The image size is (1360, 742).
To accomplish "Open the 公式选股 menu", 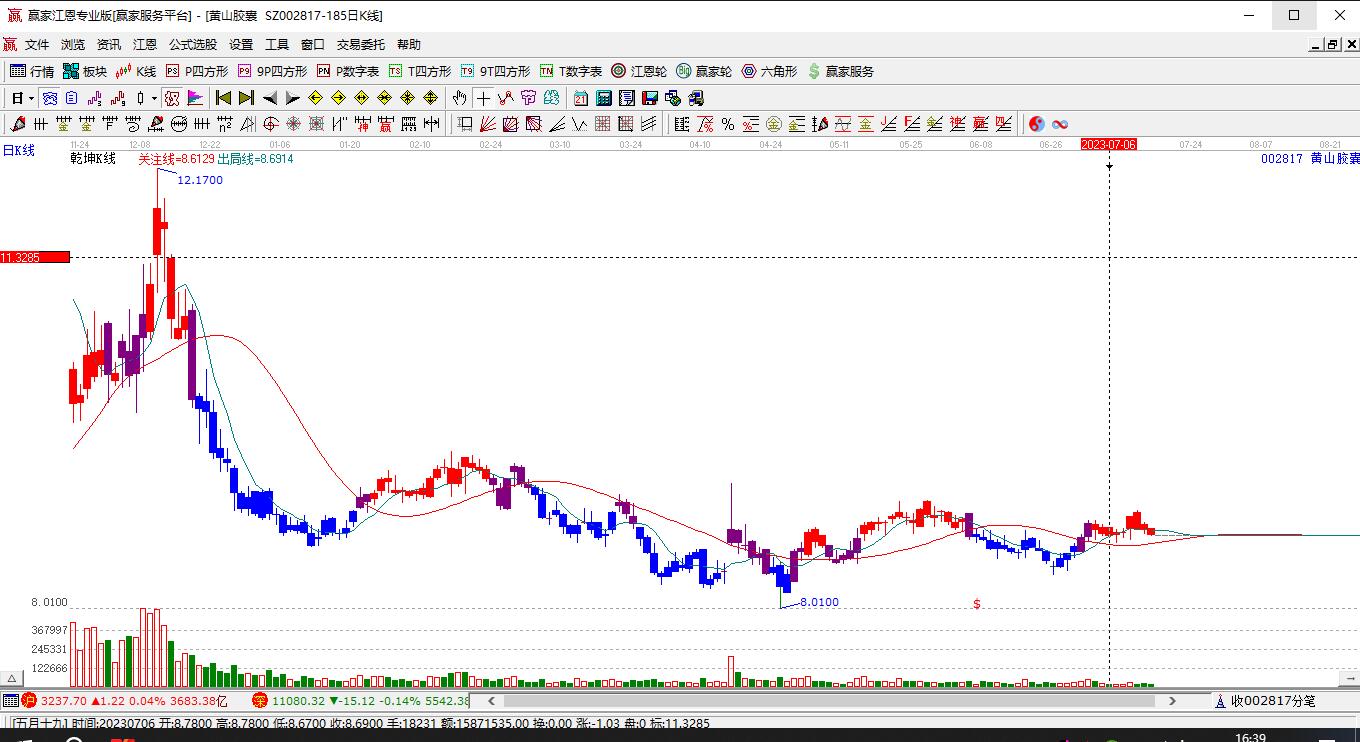I will (x=192, y=45).
